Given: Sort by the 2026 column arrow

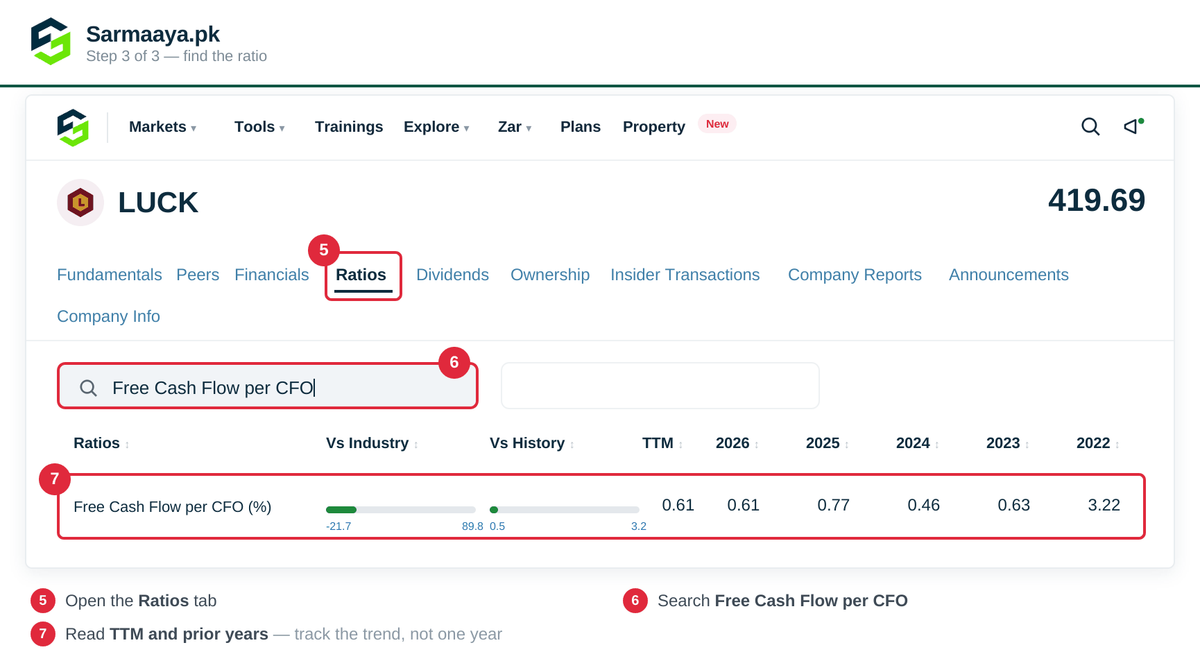Looking at the screenshot, I should coord(757,444).
